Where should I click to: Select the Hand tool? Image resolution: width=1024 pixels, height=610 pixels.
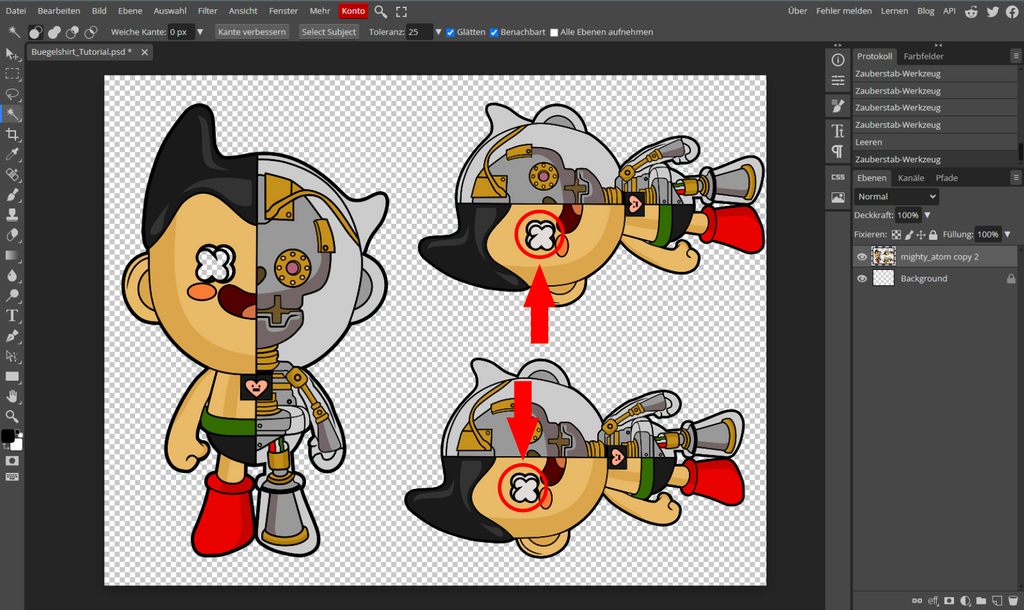coord(12,396)
